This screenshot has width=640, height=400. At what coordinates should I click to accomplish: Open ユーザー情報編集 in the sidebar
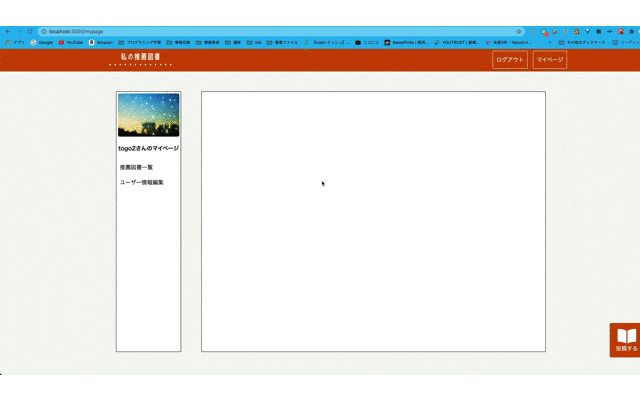tap(142, 182)
